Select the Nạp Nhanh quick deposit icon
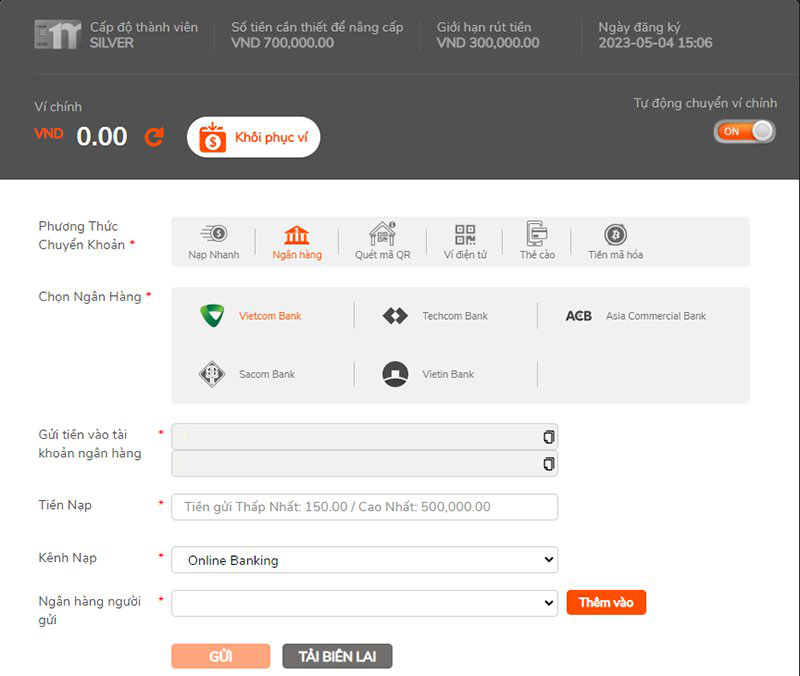 [213, 235]
